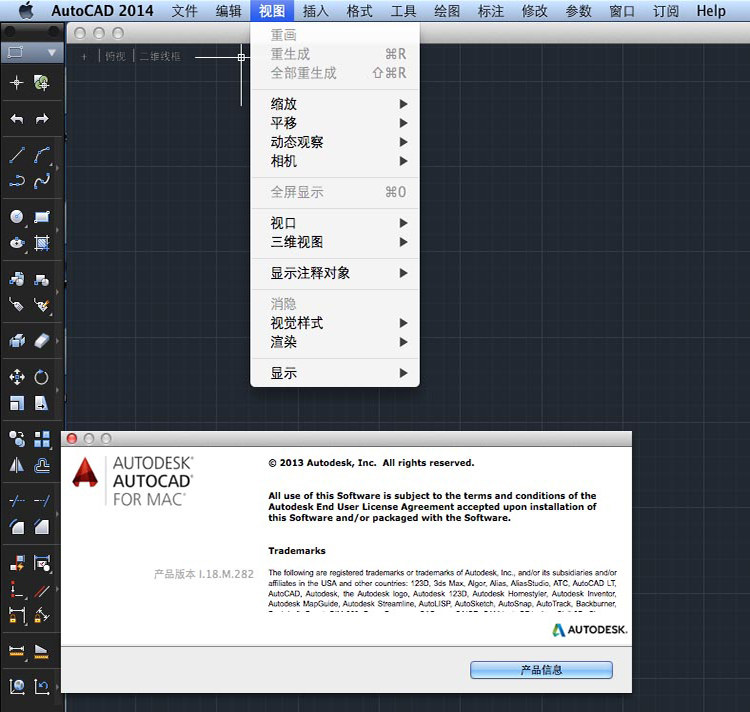Expand the 视口 submenu
750x712 pixels.
[335, 223]
